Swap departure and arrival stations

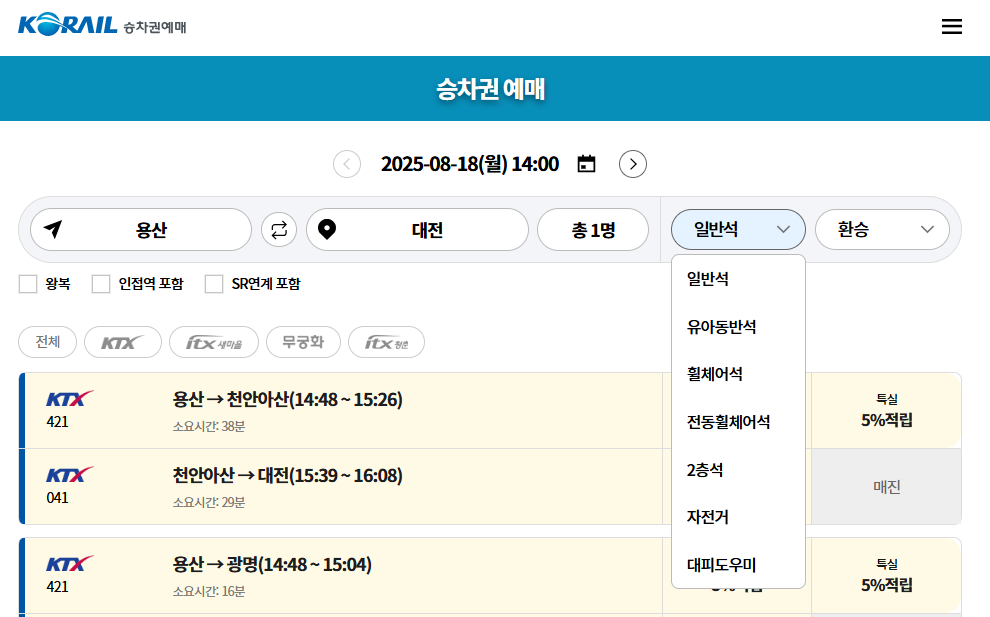pos(279,229)
